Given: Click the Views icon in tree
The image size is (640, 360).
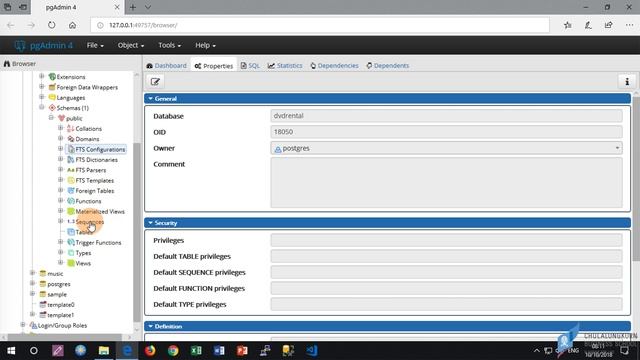Looking at the screenshot, I should pyautogui.click(x=71, y=263).
